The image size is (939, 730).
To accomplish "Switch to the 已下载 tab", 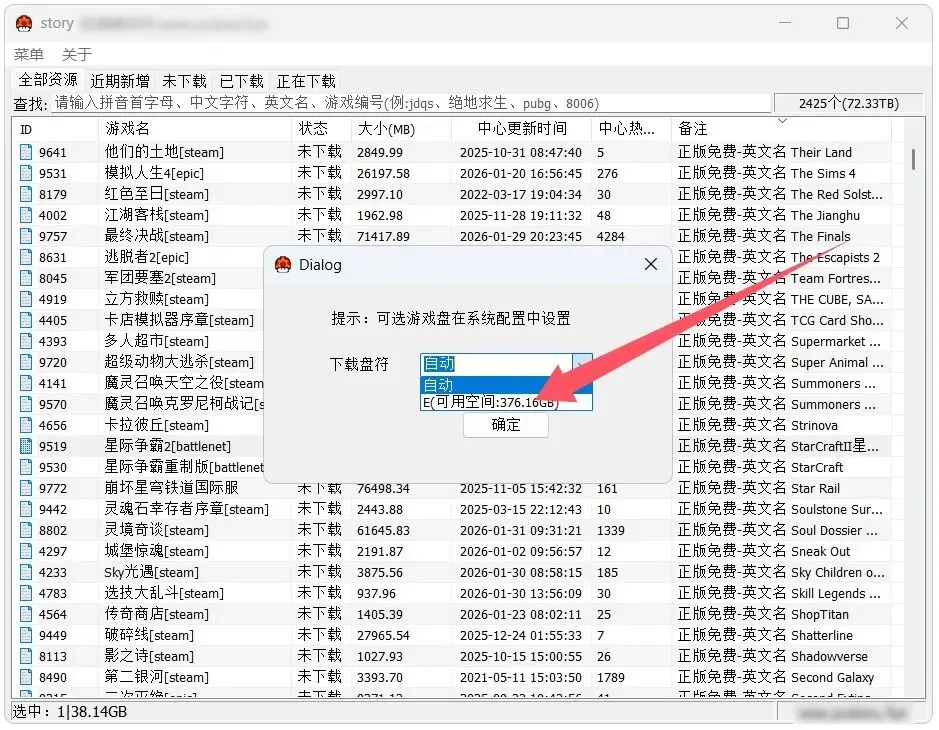I will click(242, 81).
